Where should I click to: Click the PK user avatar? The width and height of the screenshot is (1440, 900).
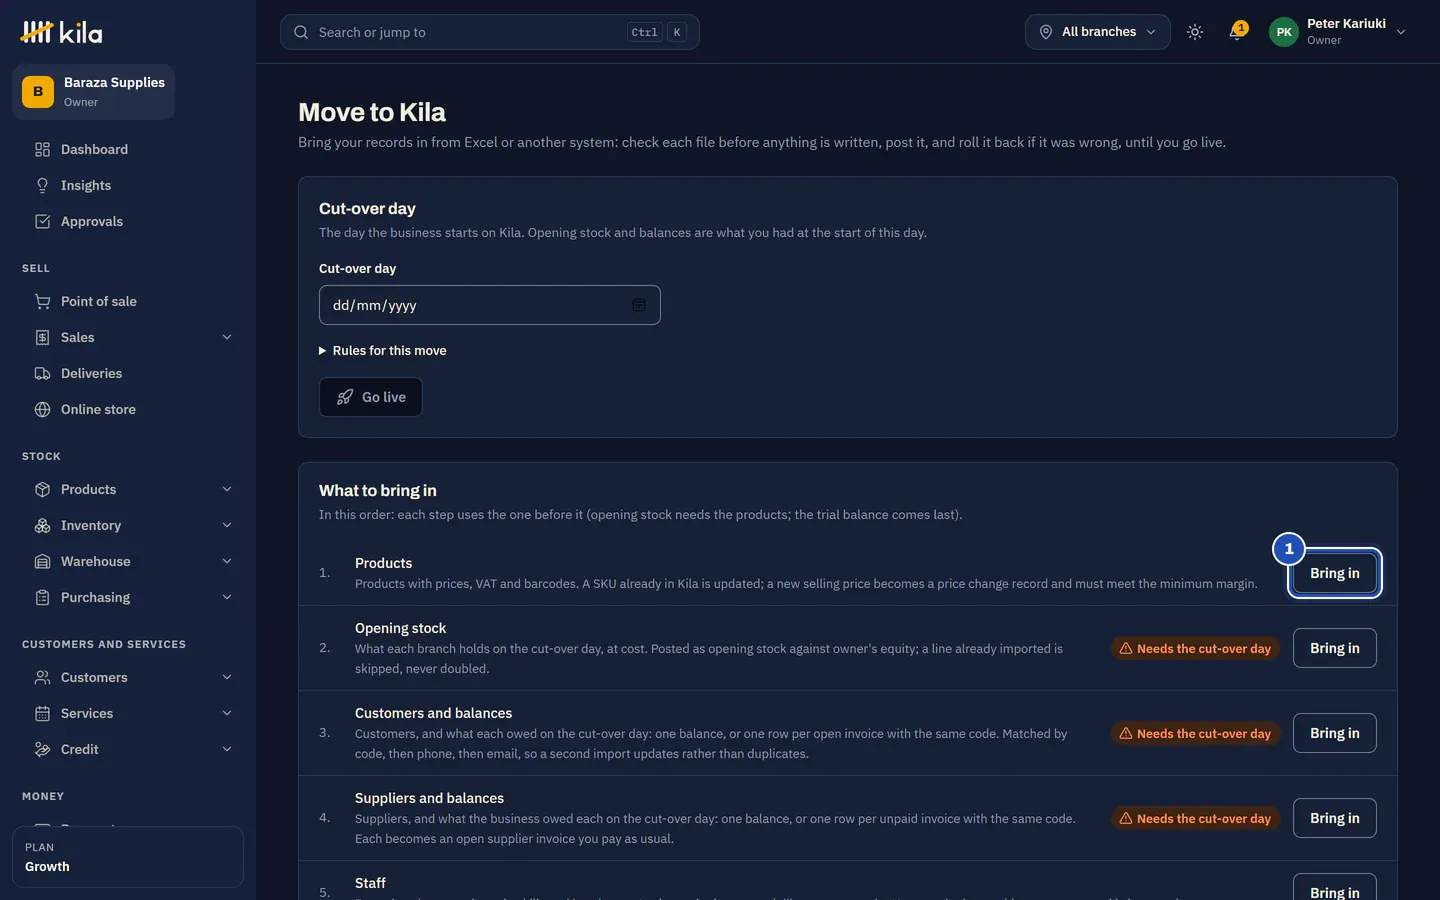click(x=1284, y=32)
